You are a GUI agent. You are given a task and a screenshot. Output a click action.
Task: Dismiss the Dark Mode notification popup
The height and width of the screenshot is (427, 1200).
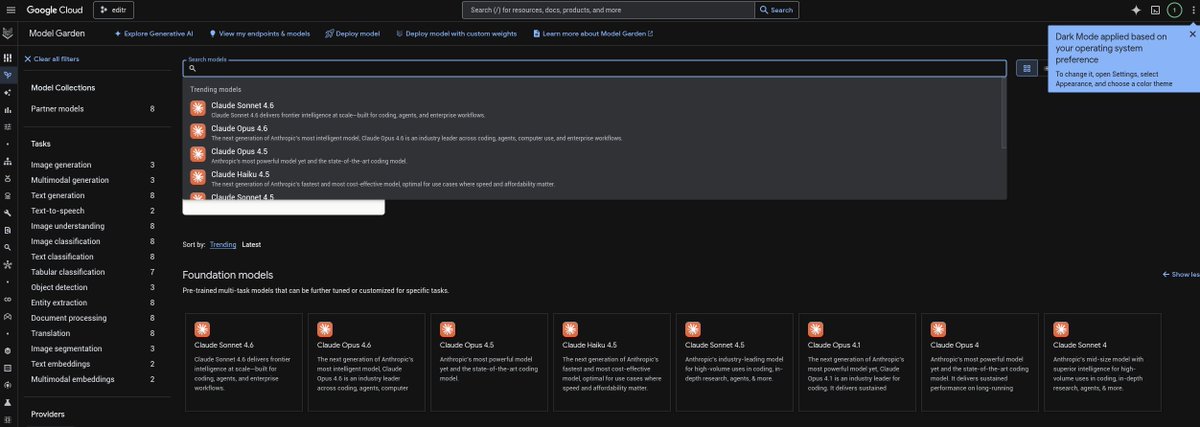[x=1191, y=33]
